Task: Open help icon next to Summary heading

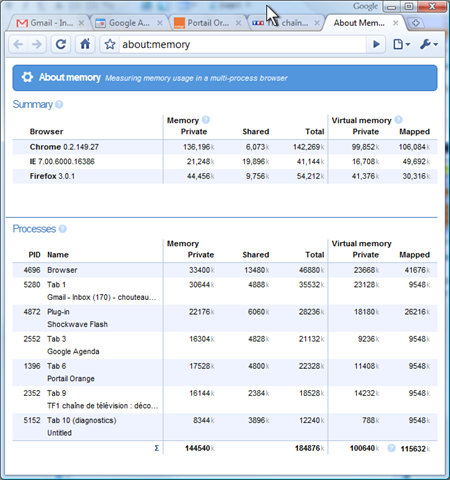Action: (59, 104)
